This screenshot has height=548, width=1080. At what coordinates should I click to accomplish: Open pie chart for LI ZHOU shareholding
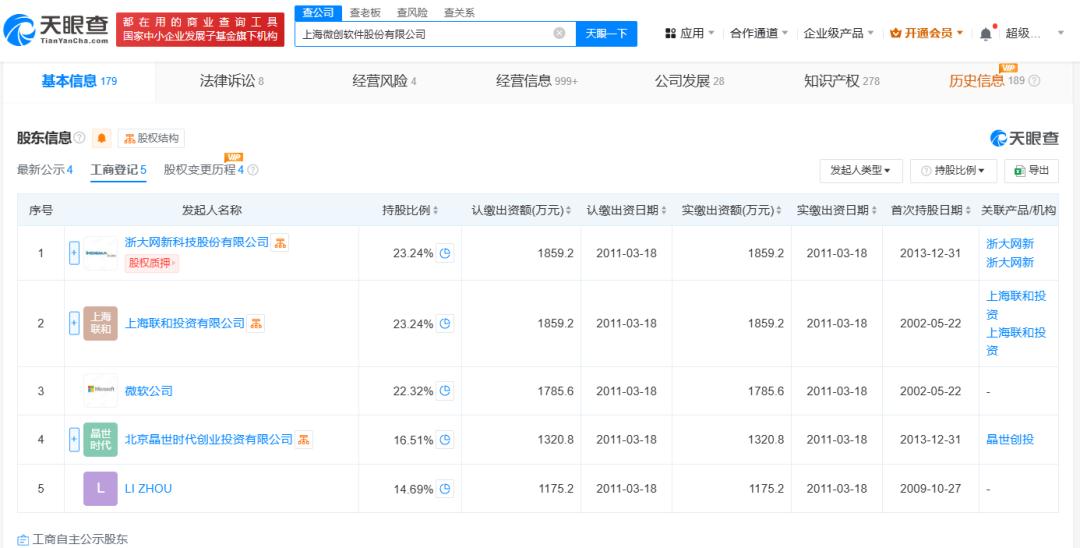pyautogui.click(x=445, y=489)
